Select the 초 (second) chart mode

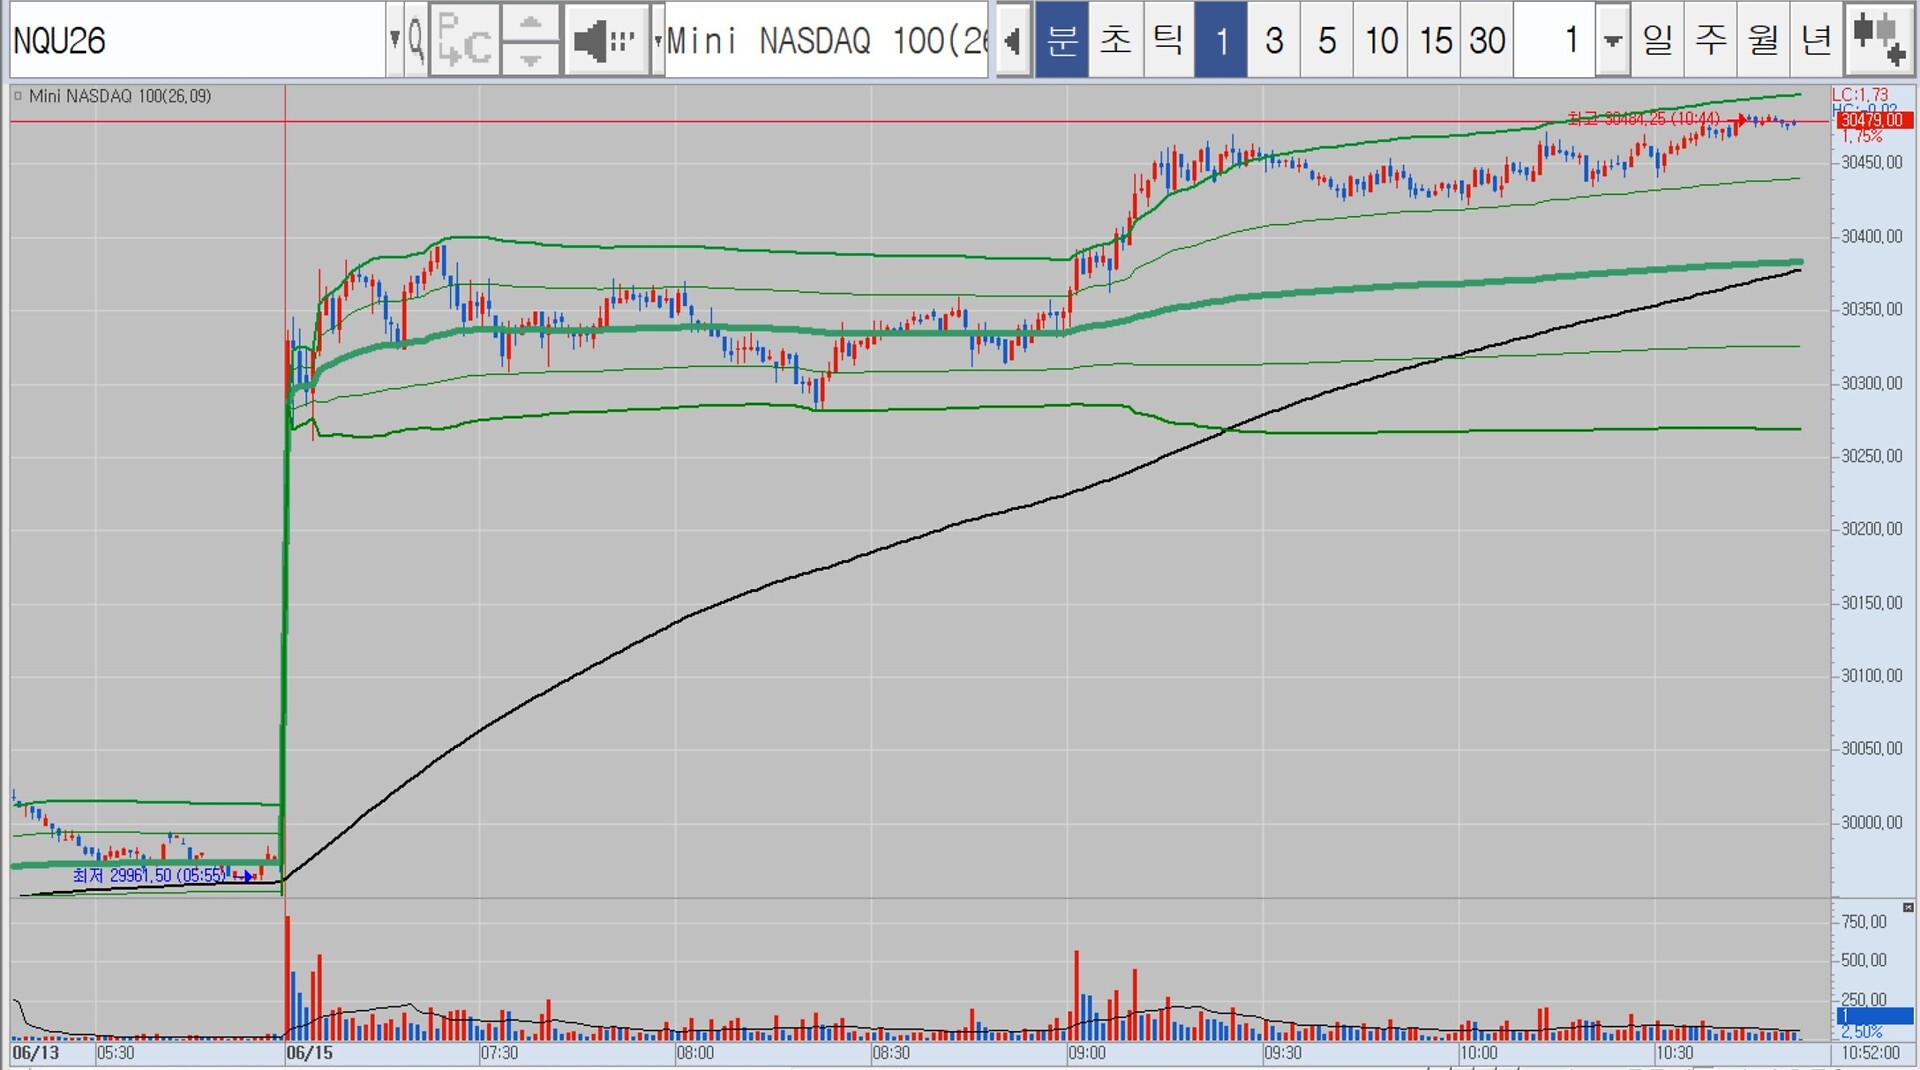[1114, 40]
